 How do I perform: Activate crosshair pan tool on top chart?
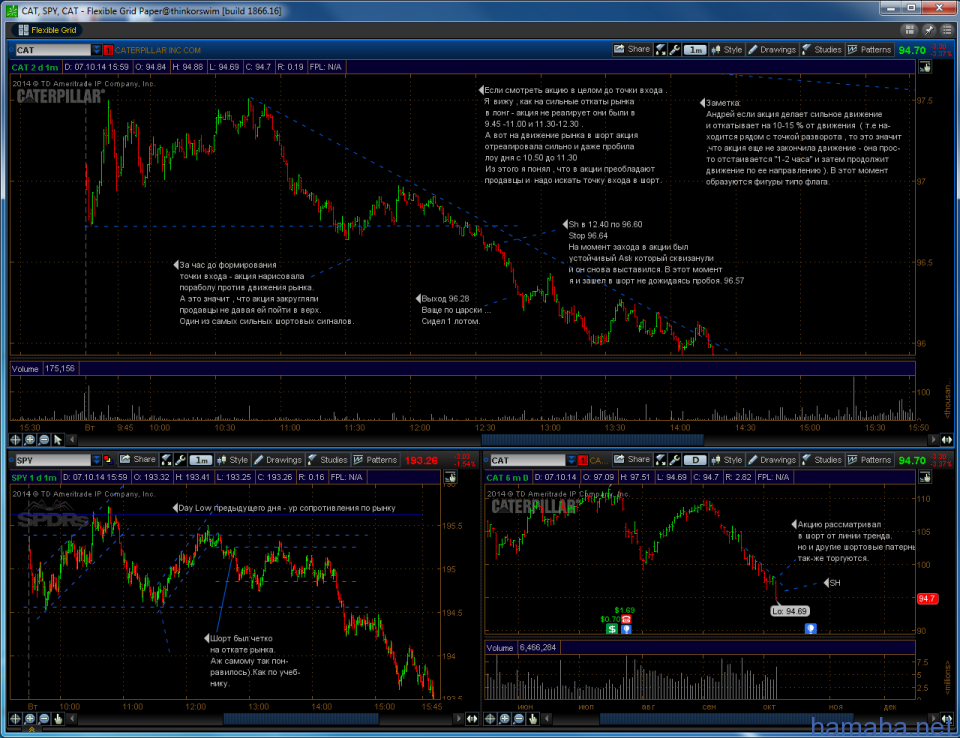[x=15, y=440]
